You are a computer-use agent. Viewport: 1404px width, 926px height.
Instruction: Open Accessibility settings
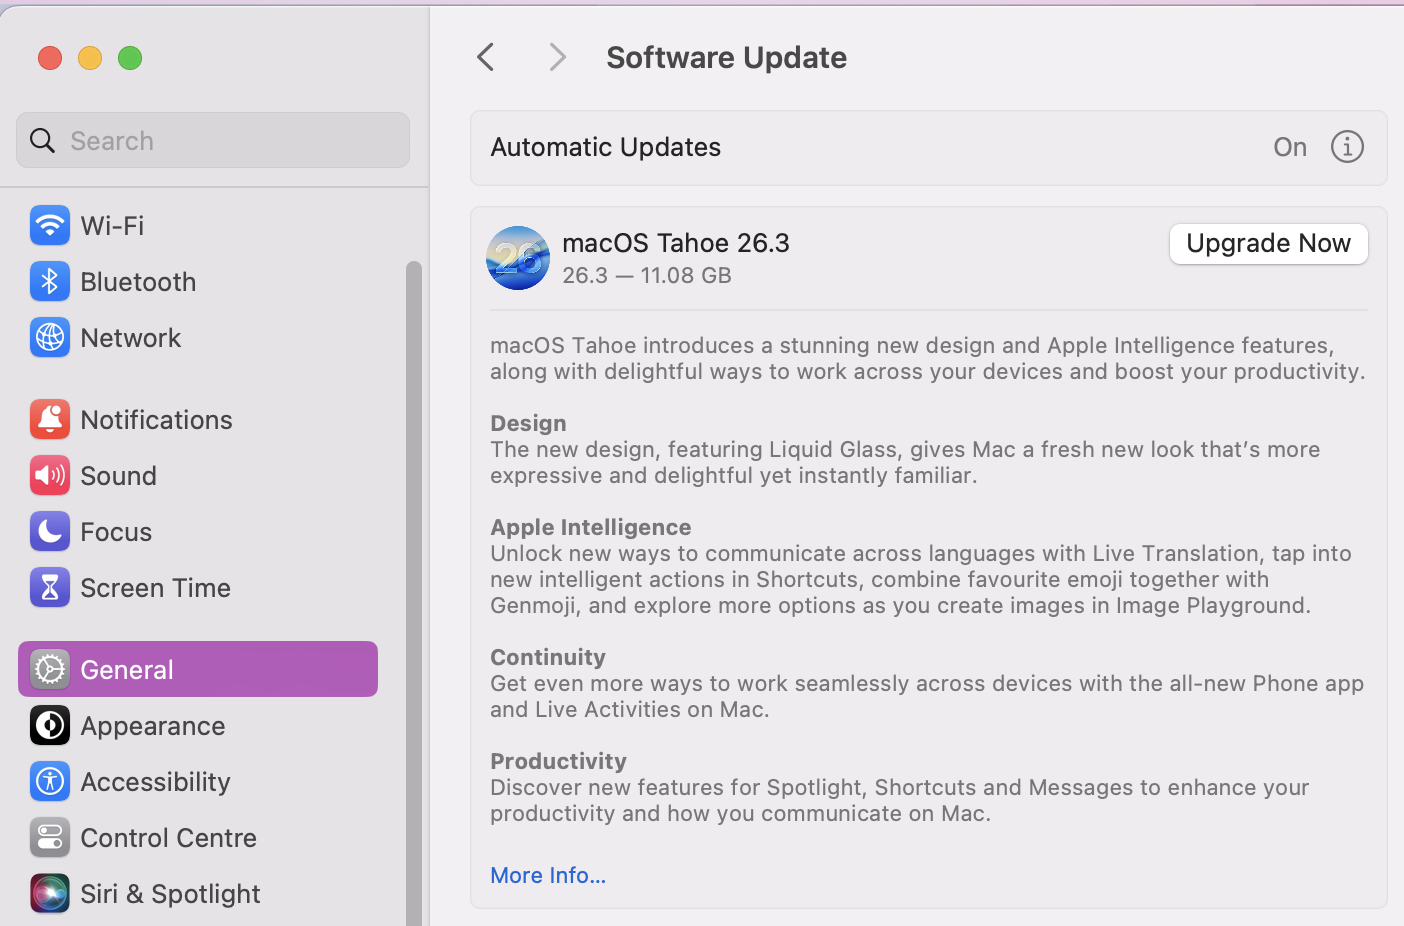click(x=155, y=781)
